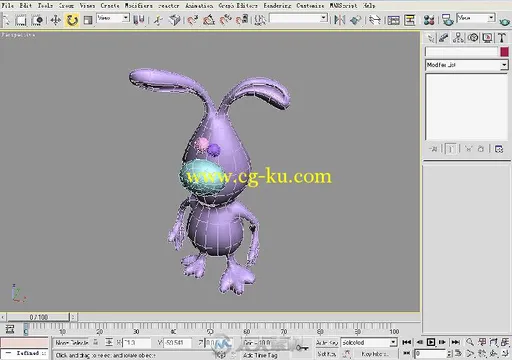Click the Zoom magnifier viewport control
The height and width of the screenshot is (360, 512).
coord(470,342)
